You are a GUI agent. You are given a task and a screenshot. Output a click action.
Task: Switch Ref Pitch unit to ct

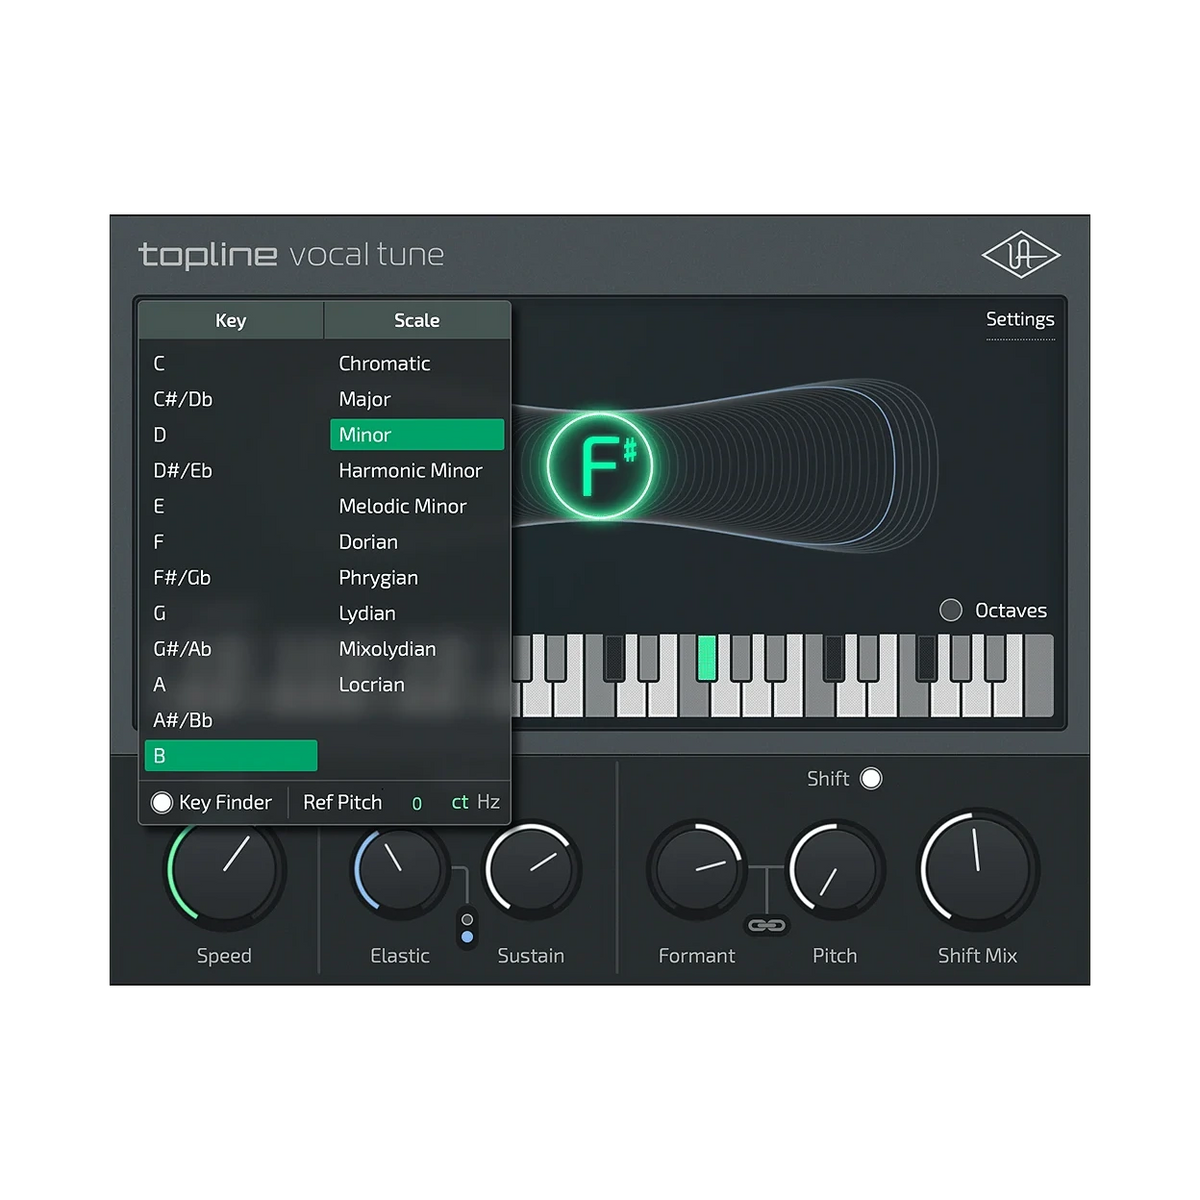[460, 802]
